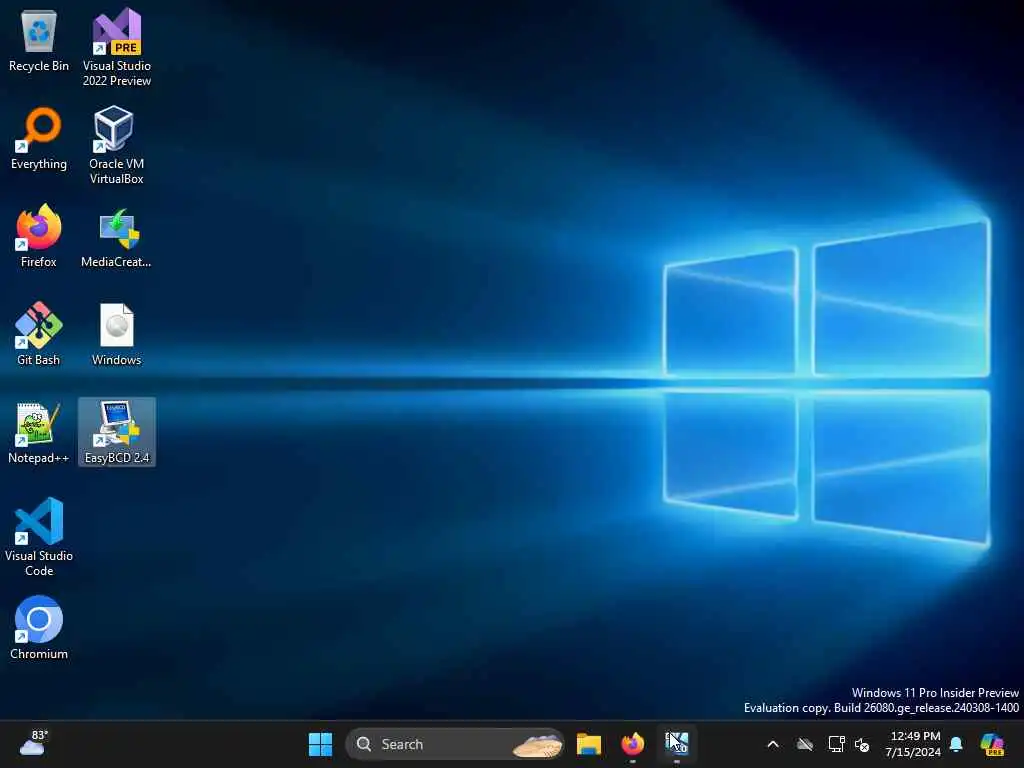Select the EasyBCD 2.4 shortcut

click(117, 432)
